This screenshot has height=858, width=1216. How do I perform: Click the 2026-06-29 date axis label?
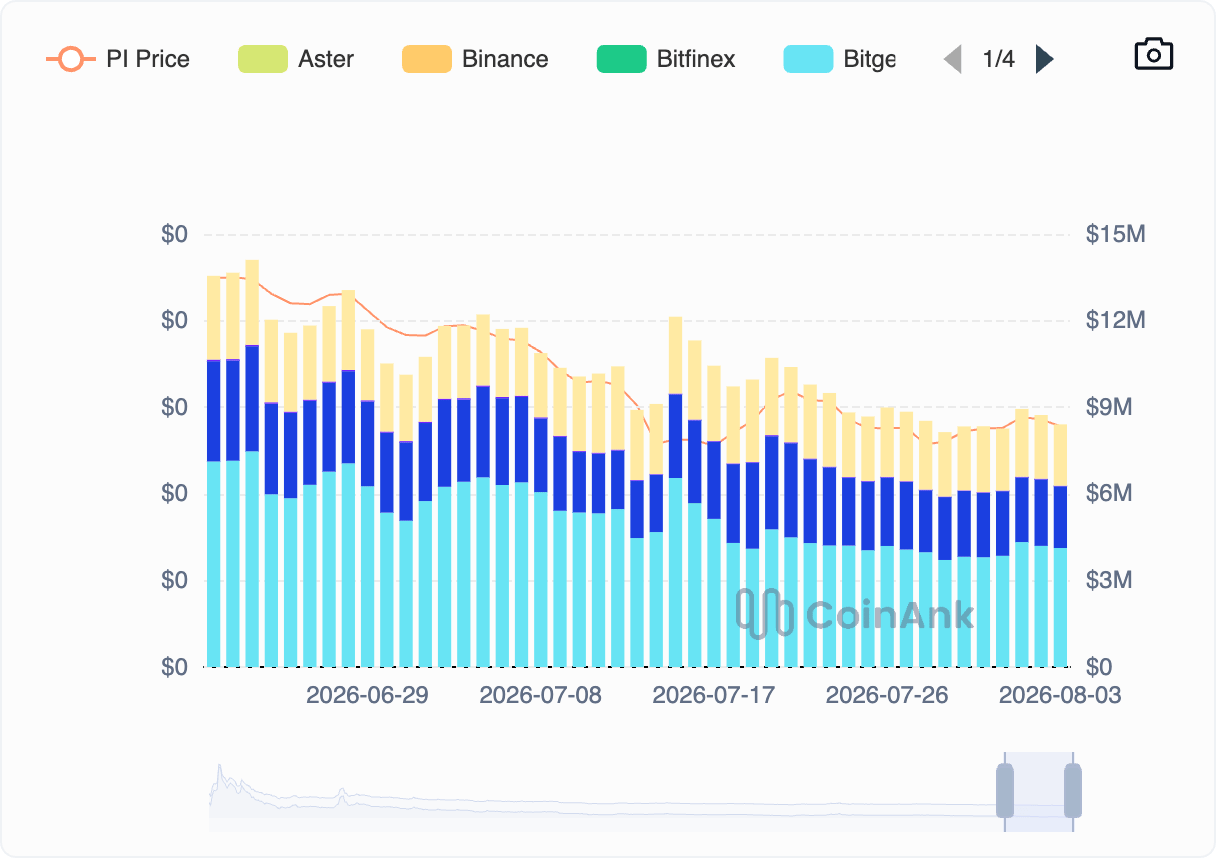click(x=367, y=695)
